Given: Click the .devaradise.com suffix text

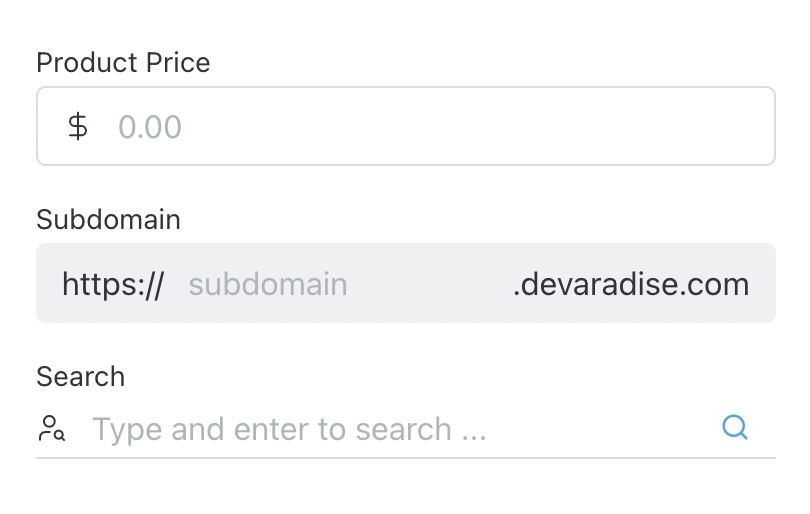Looking at the screenshot, I should click(x=630, y=284).
